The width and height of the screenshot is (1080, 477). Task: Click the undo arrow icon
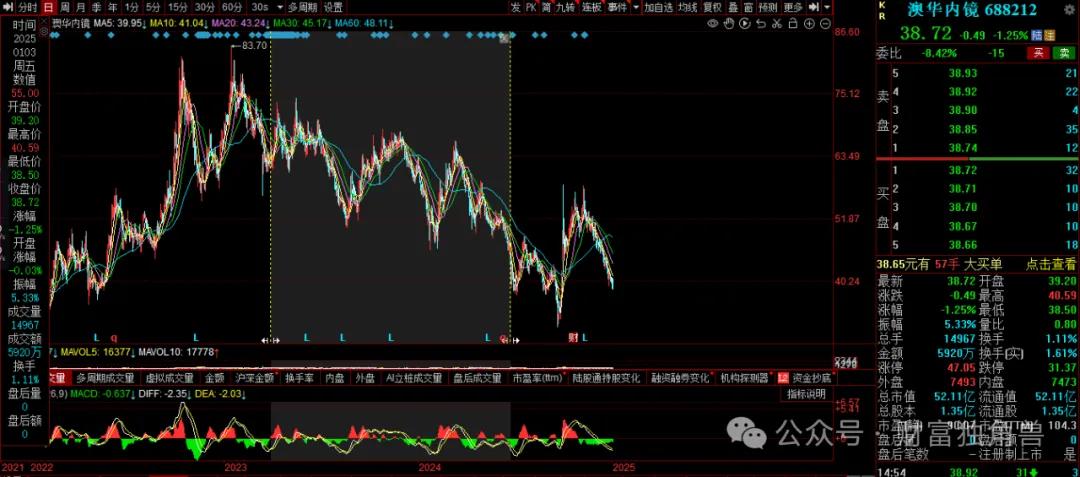coord(760,23)
